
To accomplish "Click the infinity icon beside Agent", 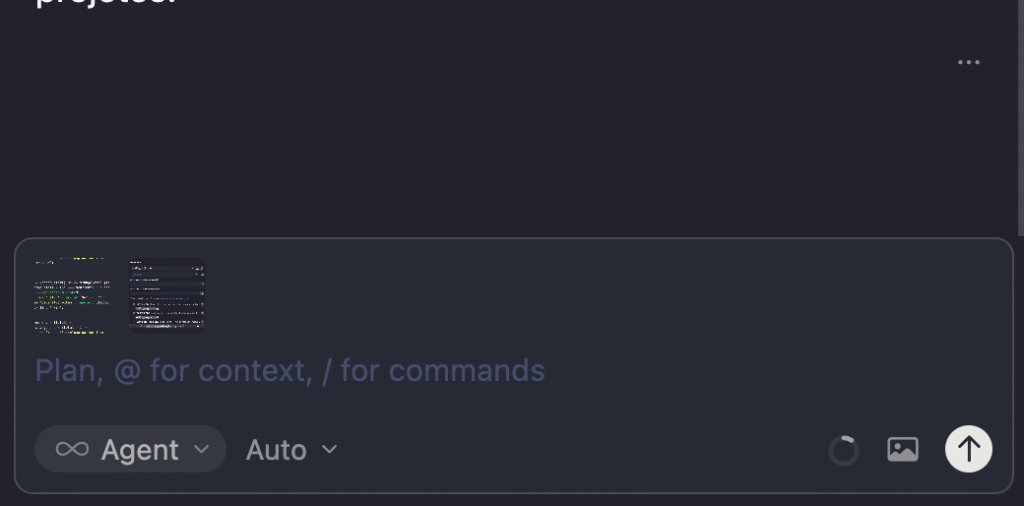I will 72,450.
